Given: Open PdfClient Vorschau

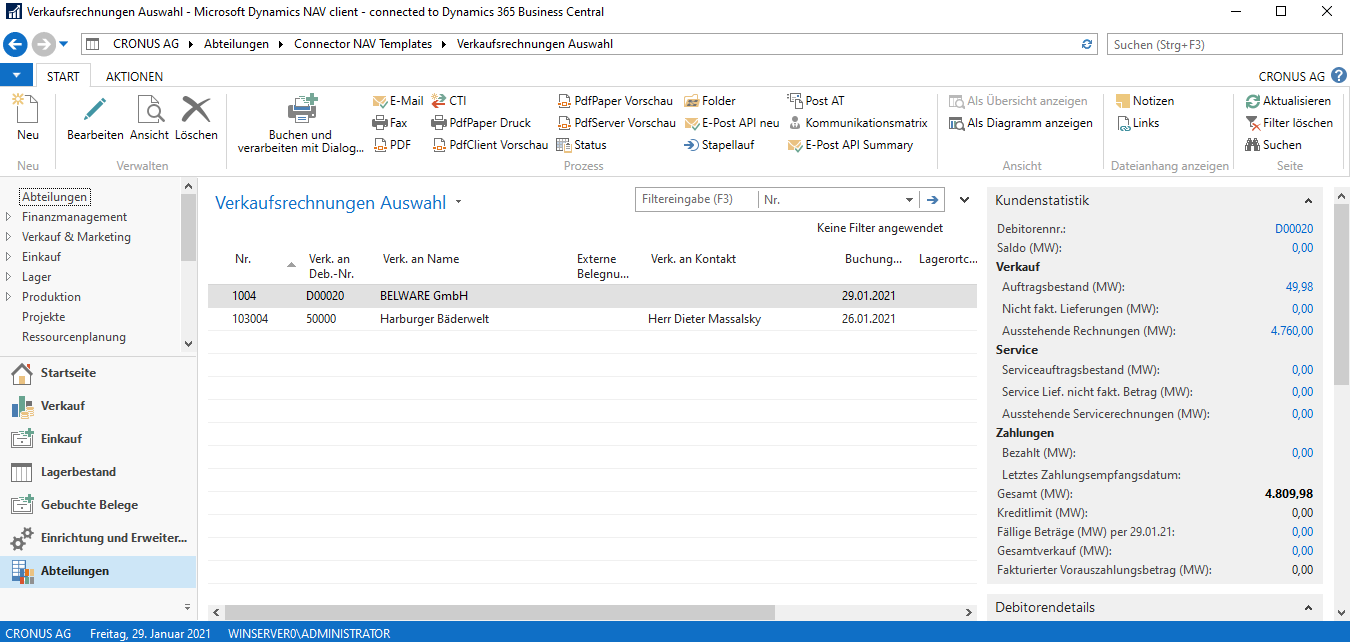Looking at the screenshot, I should coord(490,145).
